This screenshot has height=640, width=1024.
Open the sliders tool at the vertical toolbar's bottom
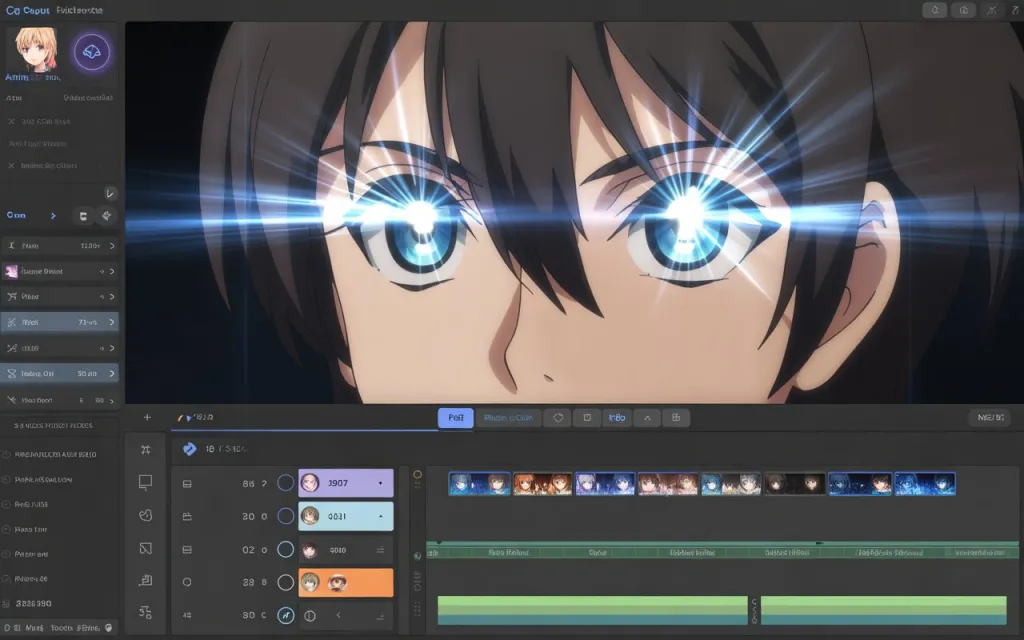click(146, 612)
